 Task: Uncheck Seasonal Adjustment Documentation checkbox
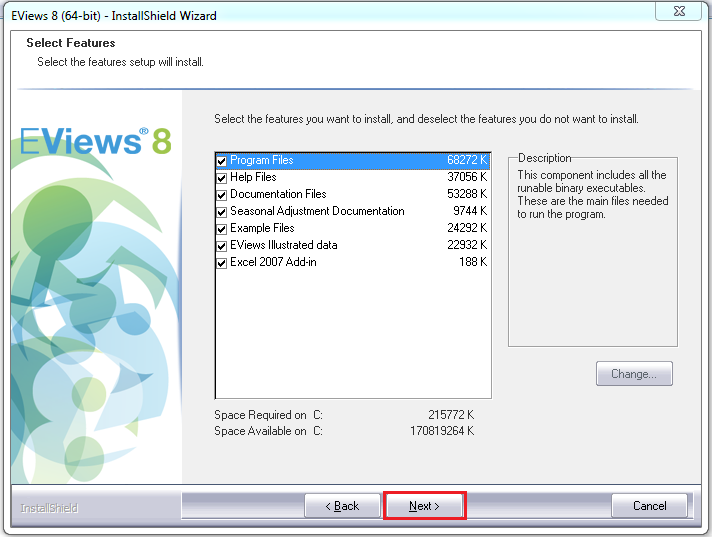click(222, 212)
